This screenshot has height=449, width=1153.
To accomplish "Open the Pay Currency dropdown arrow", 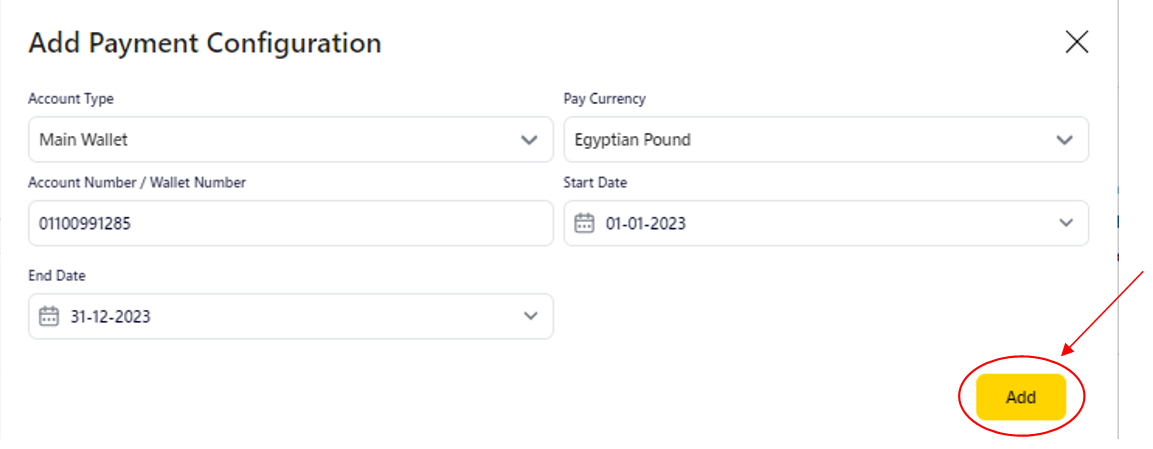I will (x=1065, y=140).
